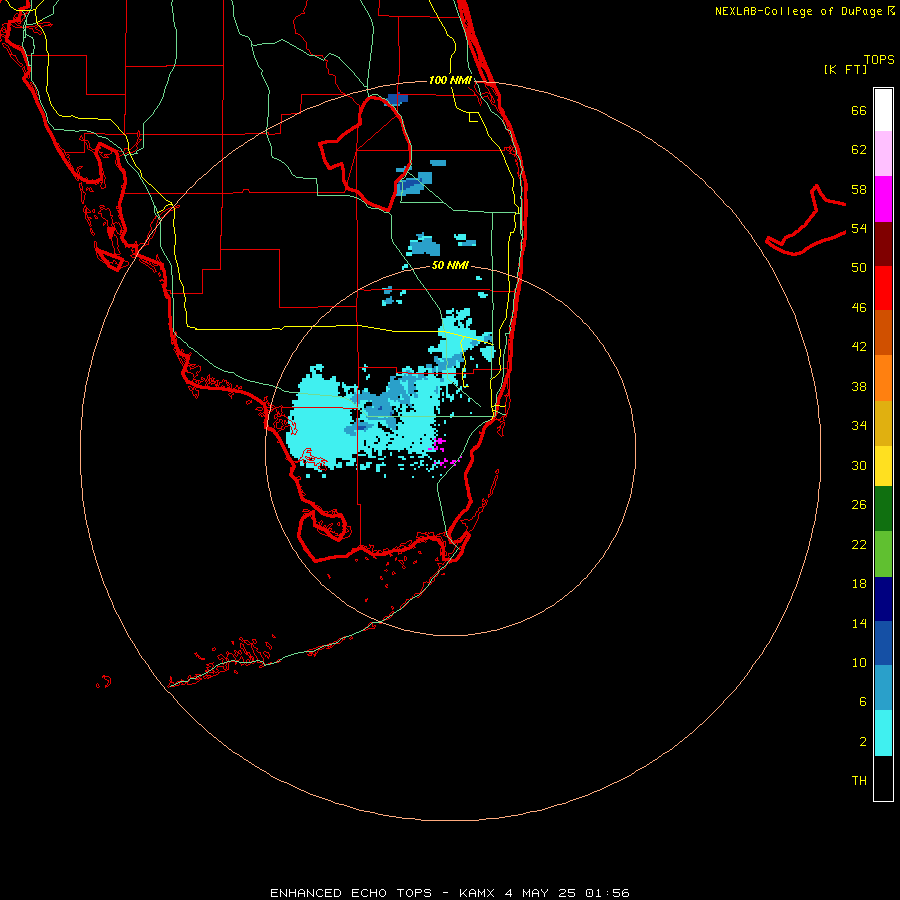Click the legend value 26
Screen dimensions: 900x900
coord(859,505)
